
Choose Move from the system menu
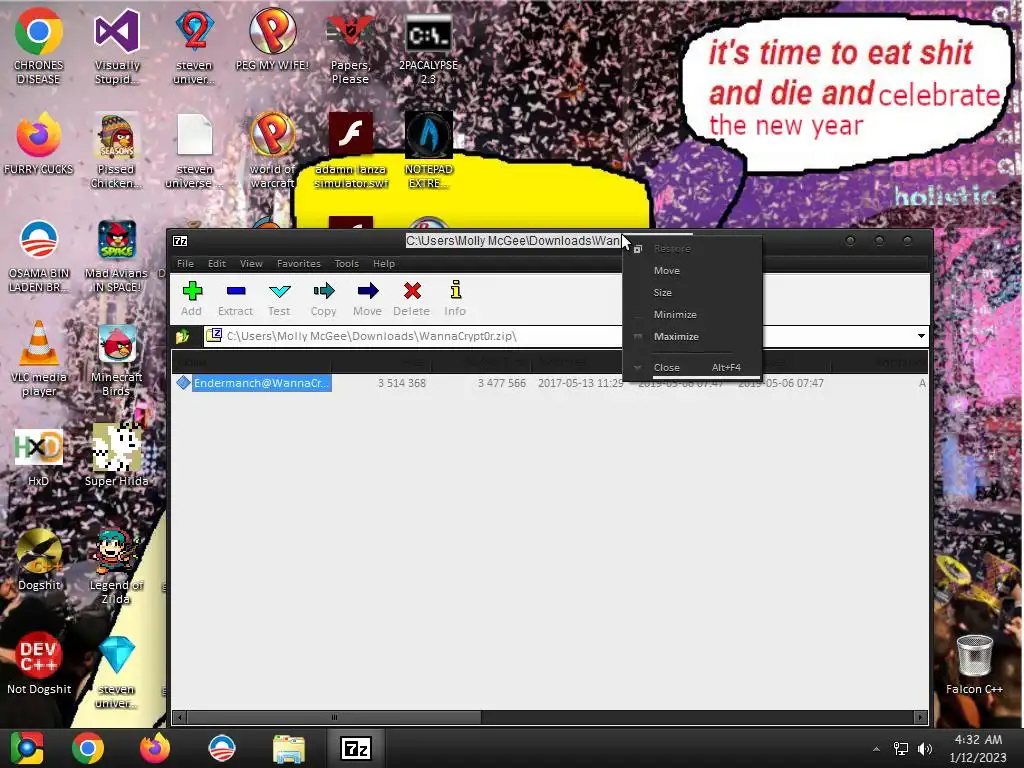pyautogui.click(x=692, y=270)
